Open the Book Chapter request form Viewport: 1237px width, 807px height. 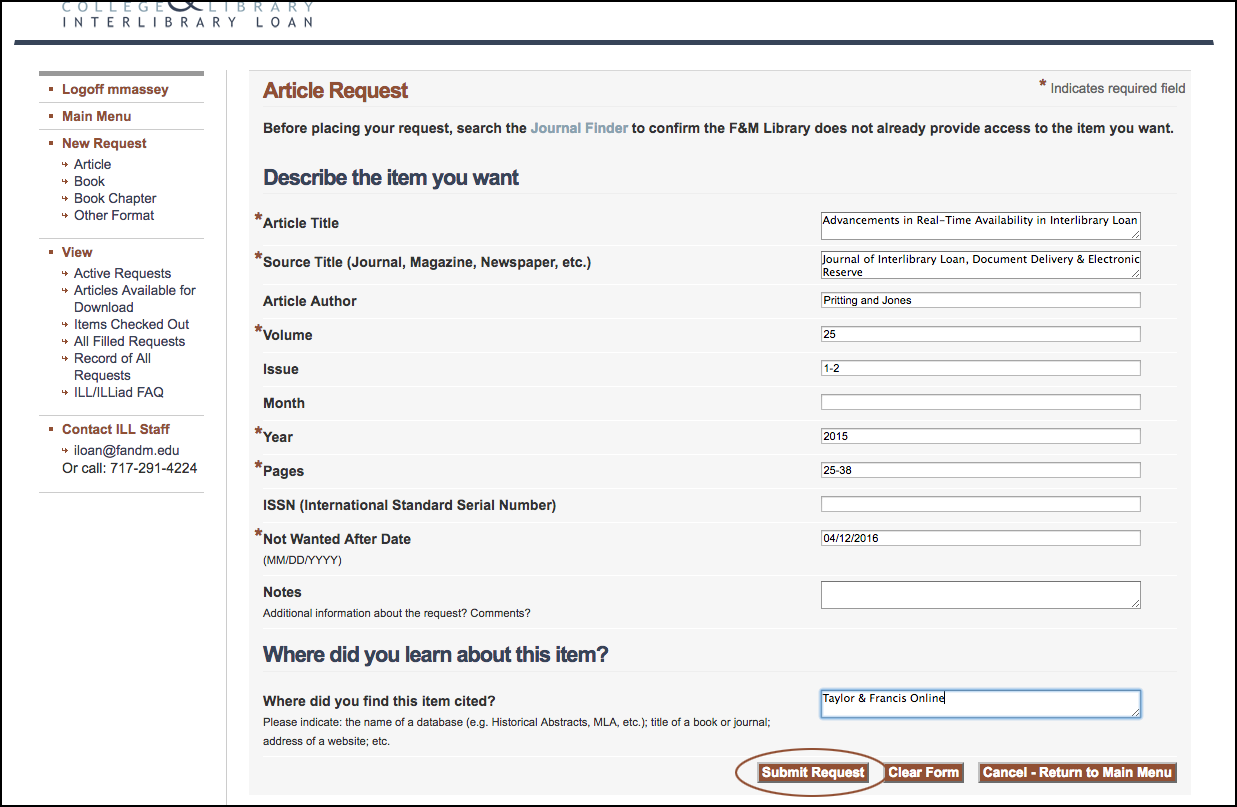coord(114,198)
